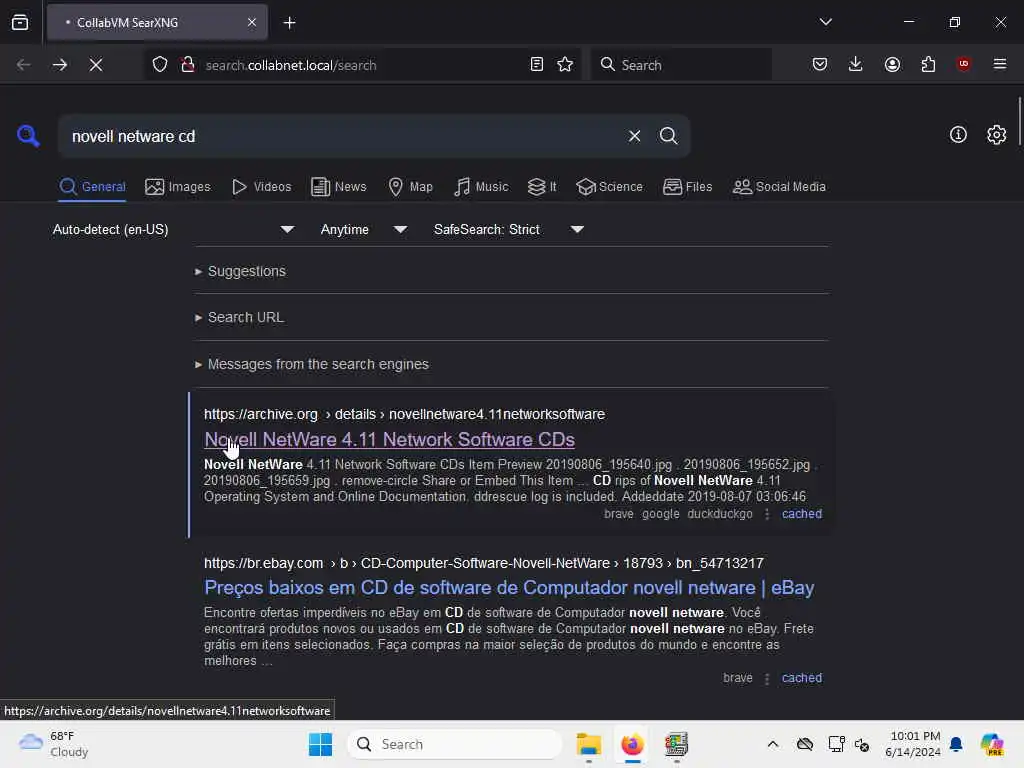Open eBay Preços baixos em CD result
The image size is (1024, 768).
pyautogui.click(x=509, y=588)
